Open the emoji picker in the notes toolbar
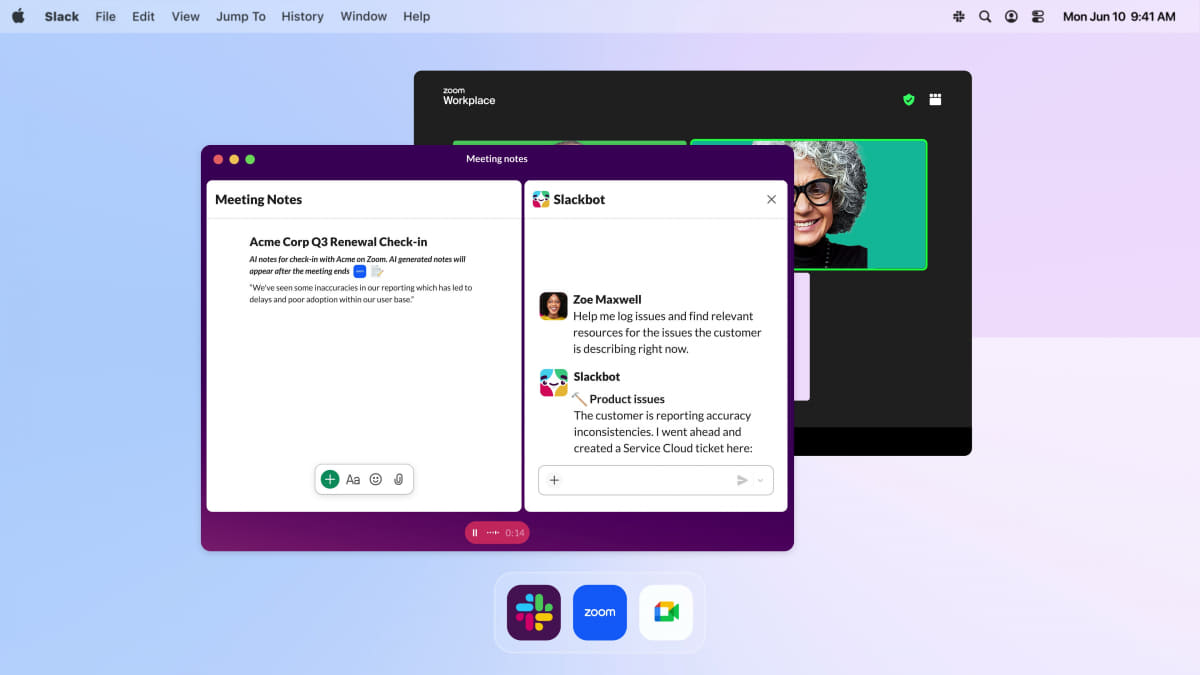 point(376,479)
